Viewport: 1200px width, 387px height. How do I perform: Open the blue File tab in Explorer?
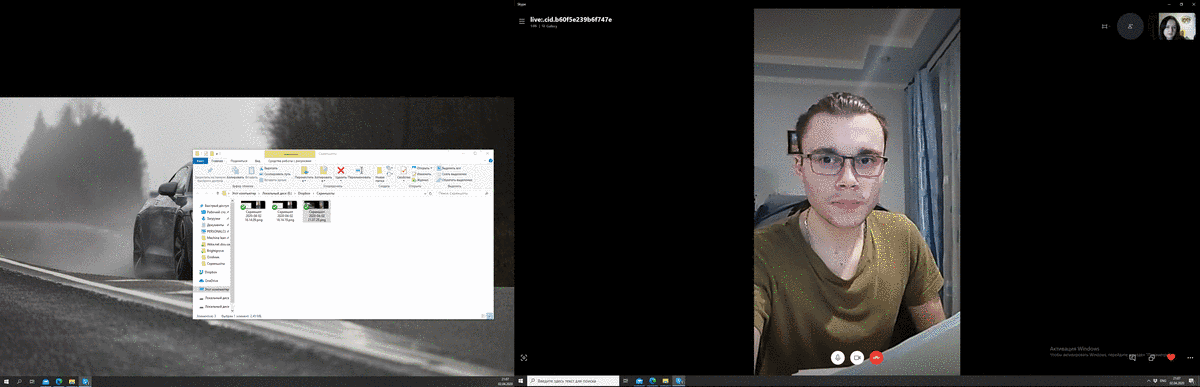pos(201,160)
